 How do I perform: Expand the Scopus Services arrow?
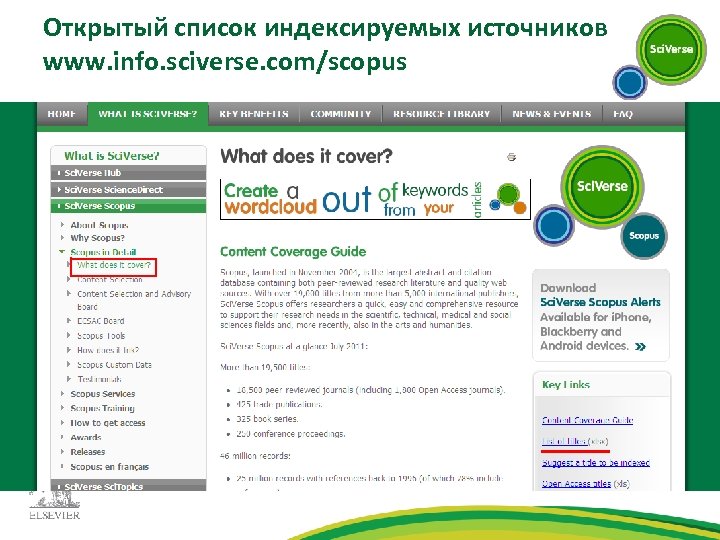(62, 394)
